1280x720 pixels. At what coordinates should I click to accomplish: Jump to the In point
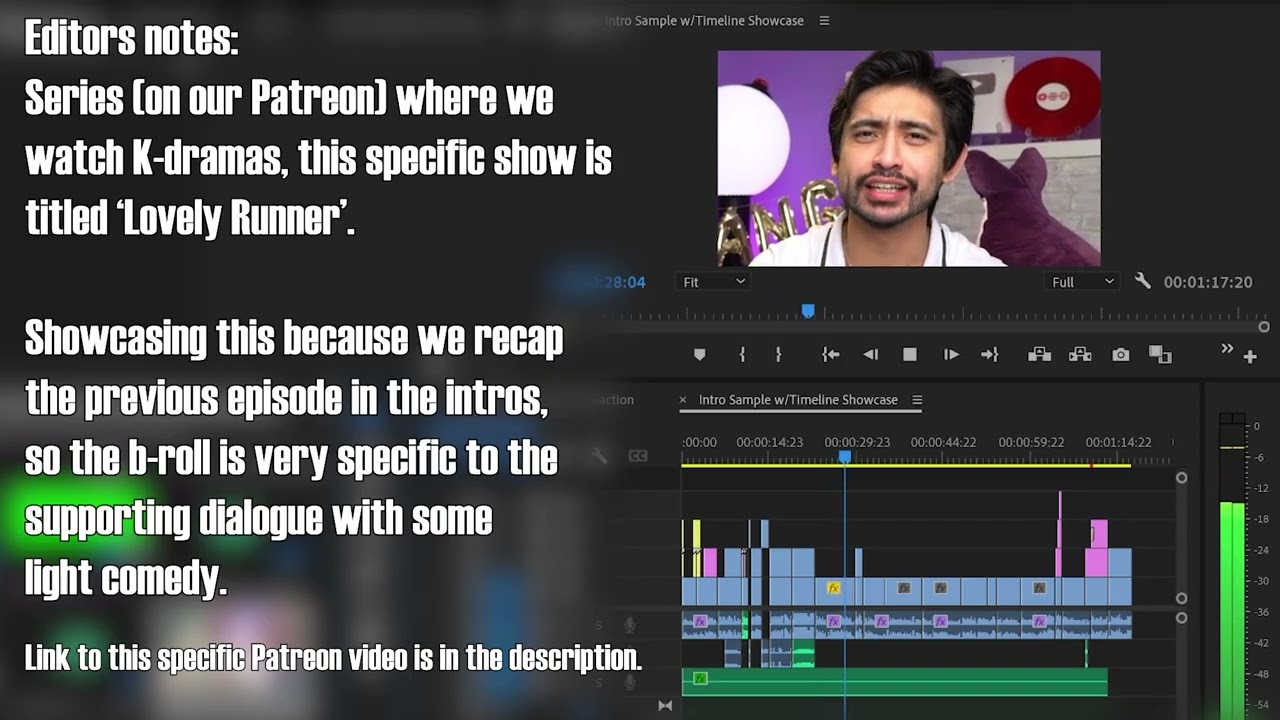830,355
